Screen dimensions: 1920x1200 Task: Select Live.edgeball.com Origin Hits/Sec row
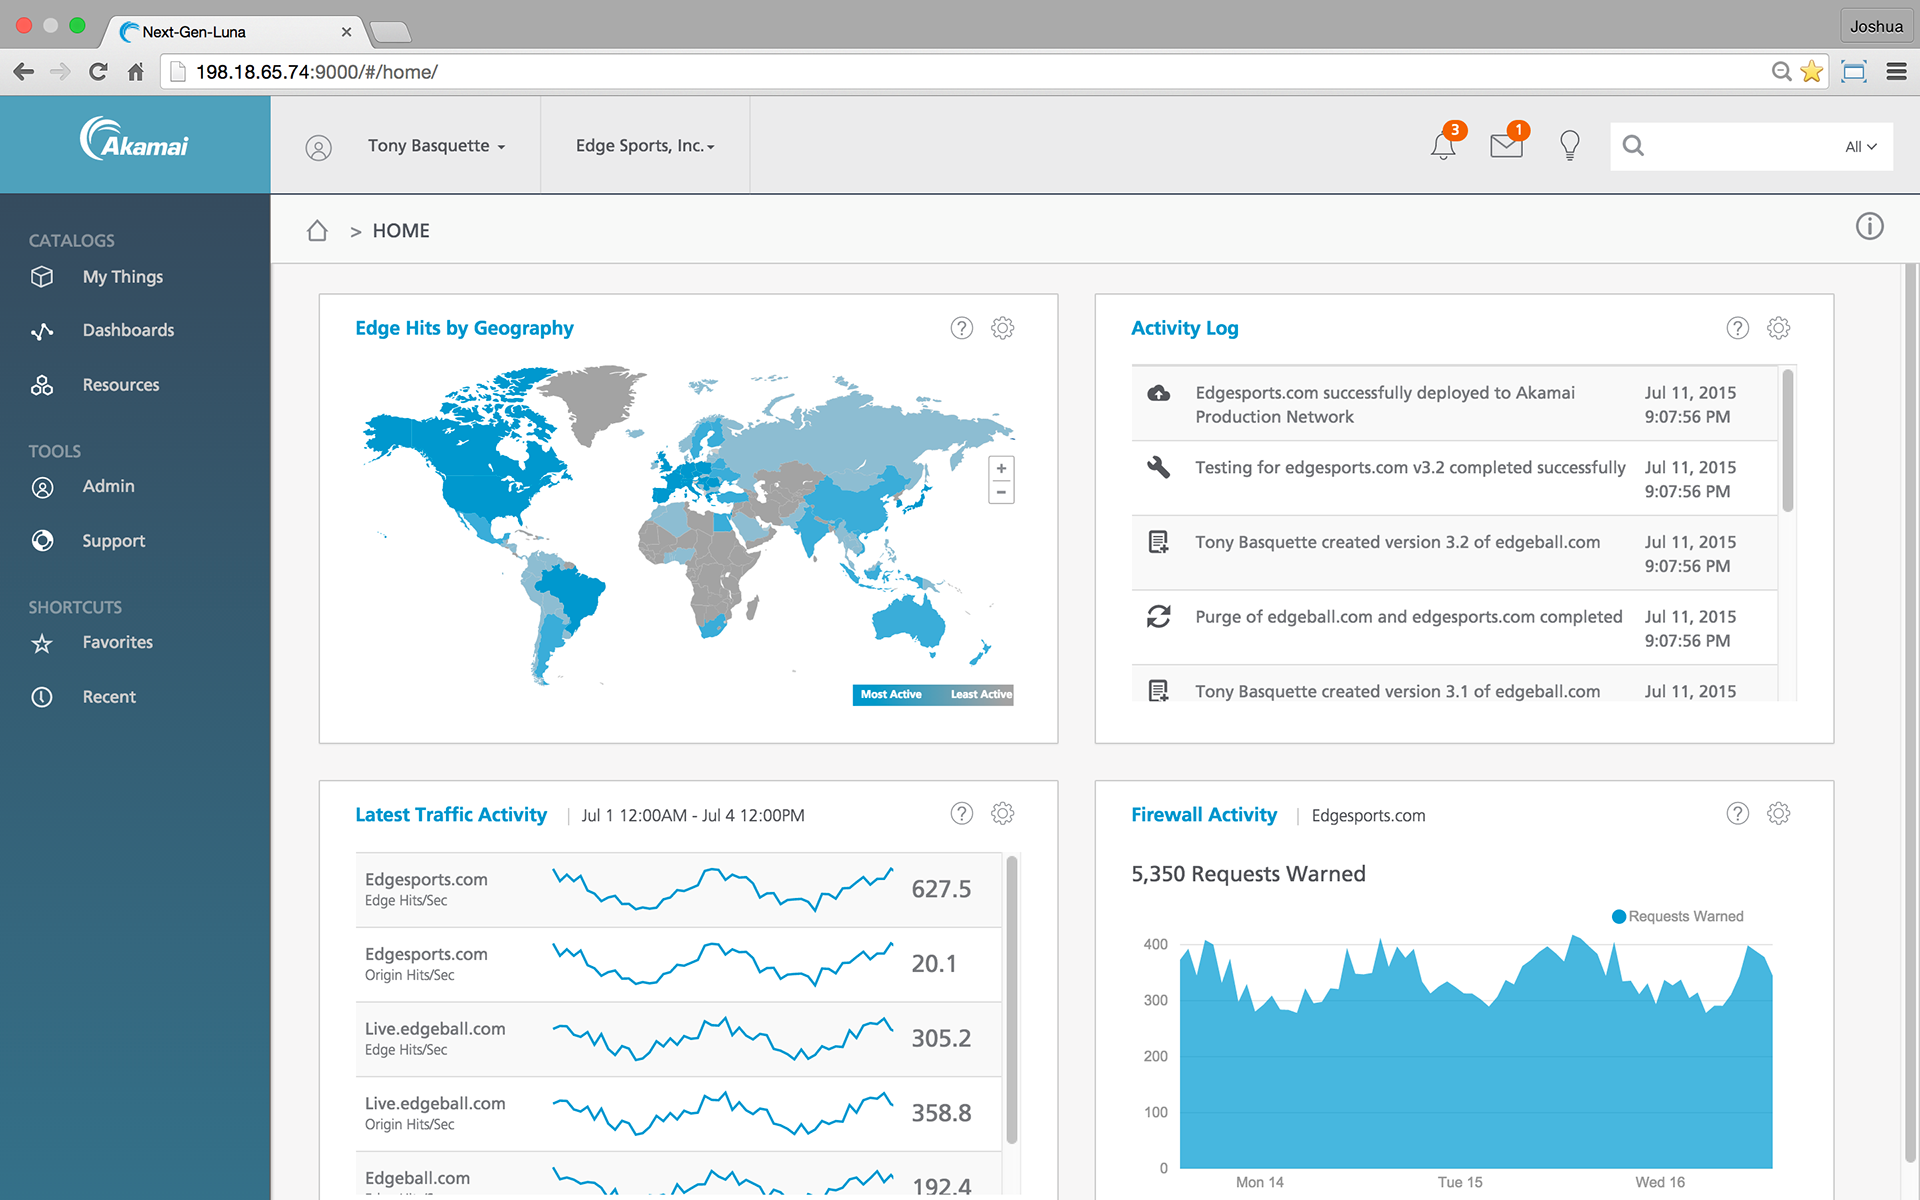pyautogui.click(x=678, y=1113)
